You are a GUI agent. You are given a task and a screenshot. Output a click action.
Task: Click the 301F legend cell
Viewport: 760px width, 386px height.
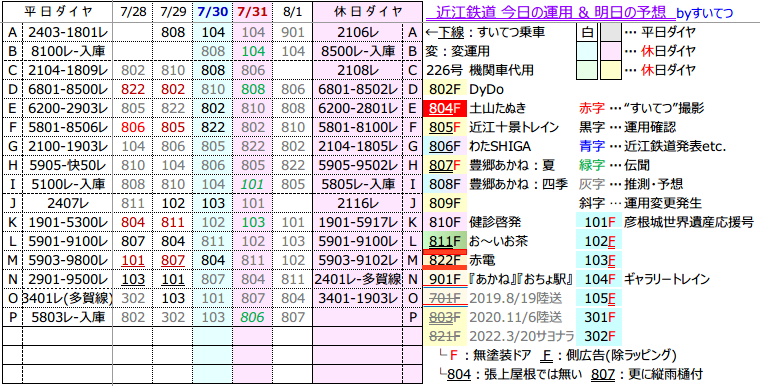pos(599,317)
